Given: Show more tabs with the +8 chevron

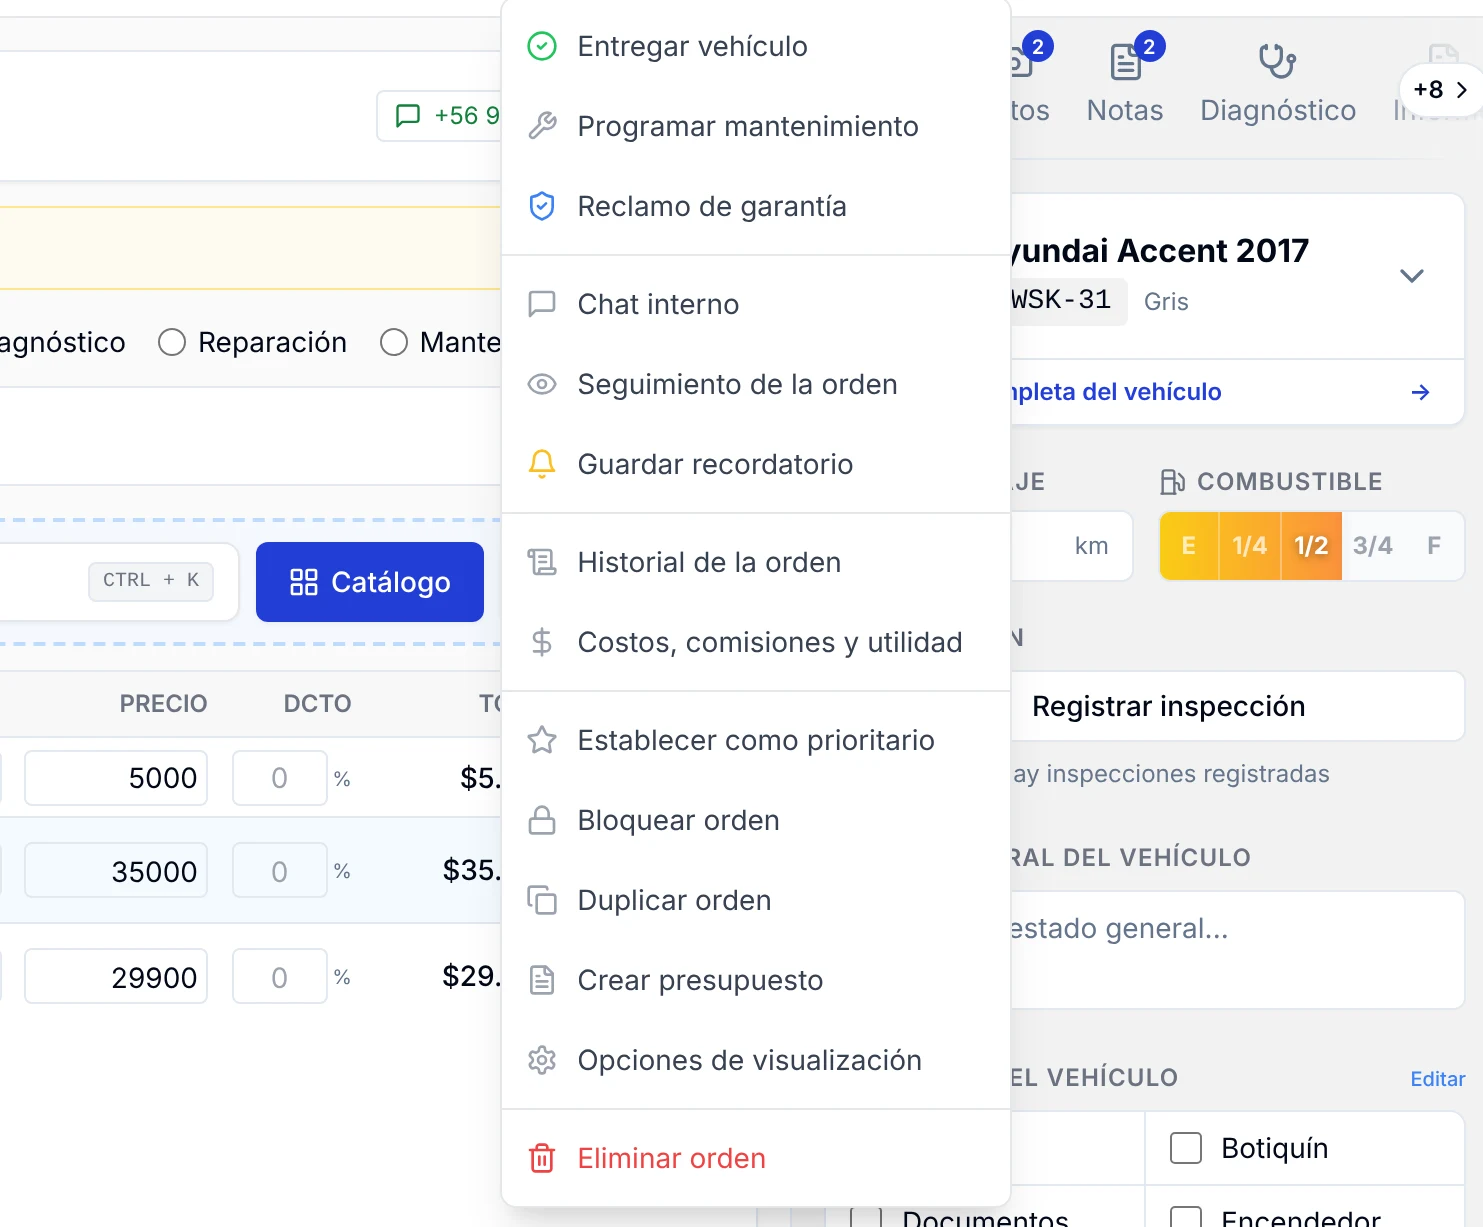Looking at the screenshot, I should (1440, 90).
